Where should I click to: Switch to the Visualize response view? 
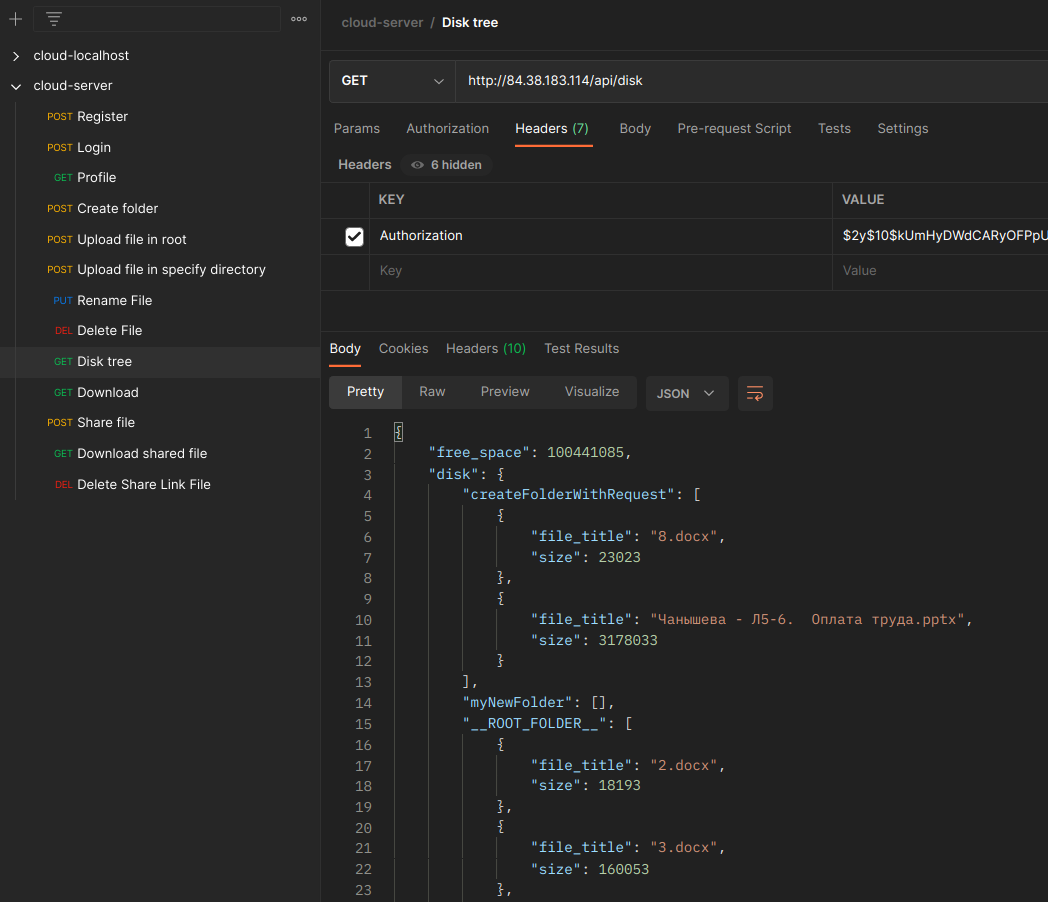pos(591,392)
